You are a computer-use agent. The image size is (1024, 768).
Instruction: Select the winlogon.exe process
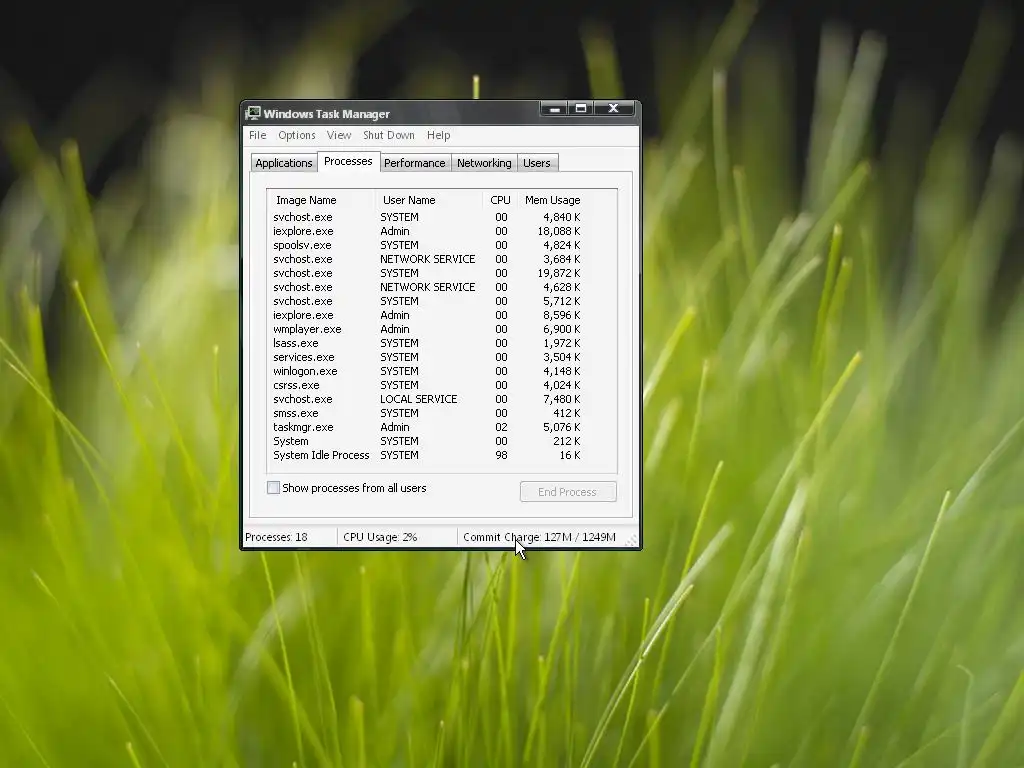pyautogui.click(x=426, y=371)
